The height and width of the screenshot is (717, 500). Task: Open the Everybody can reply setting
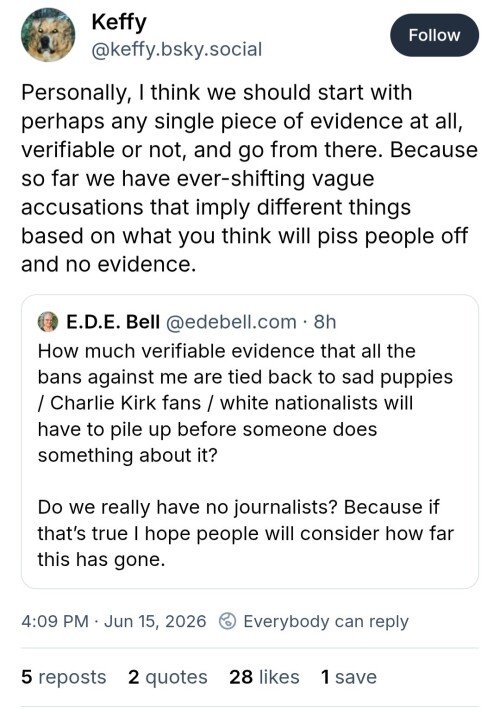[326, 621]
